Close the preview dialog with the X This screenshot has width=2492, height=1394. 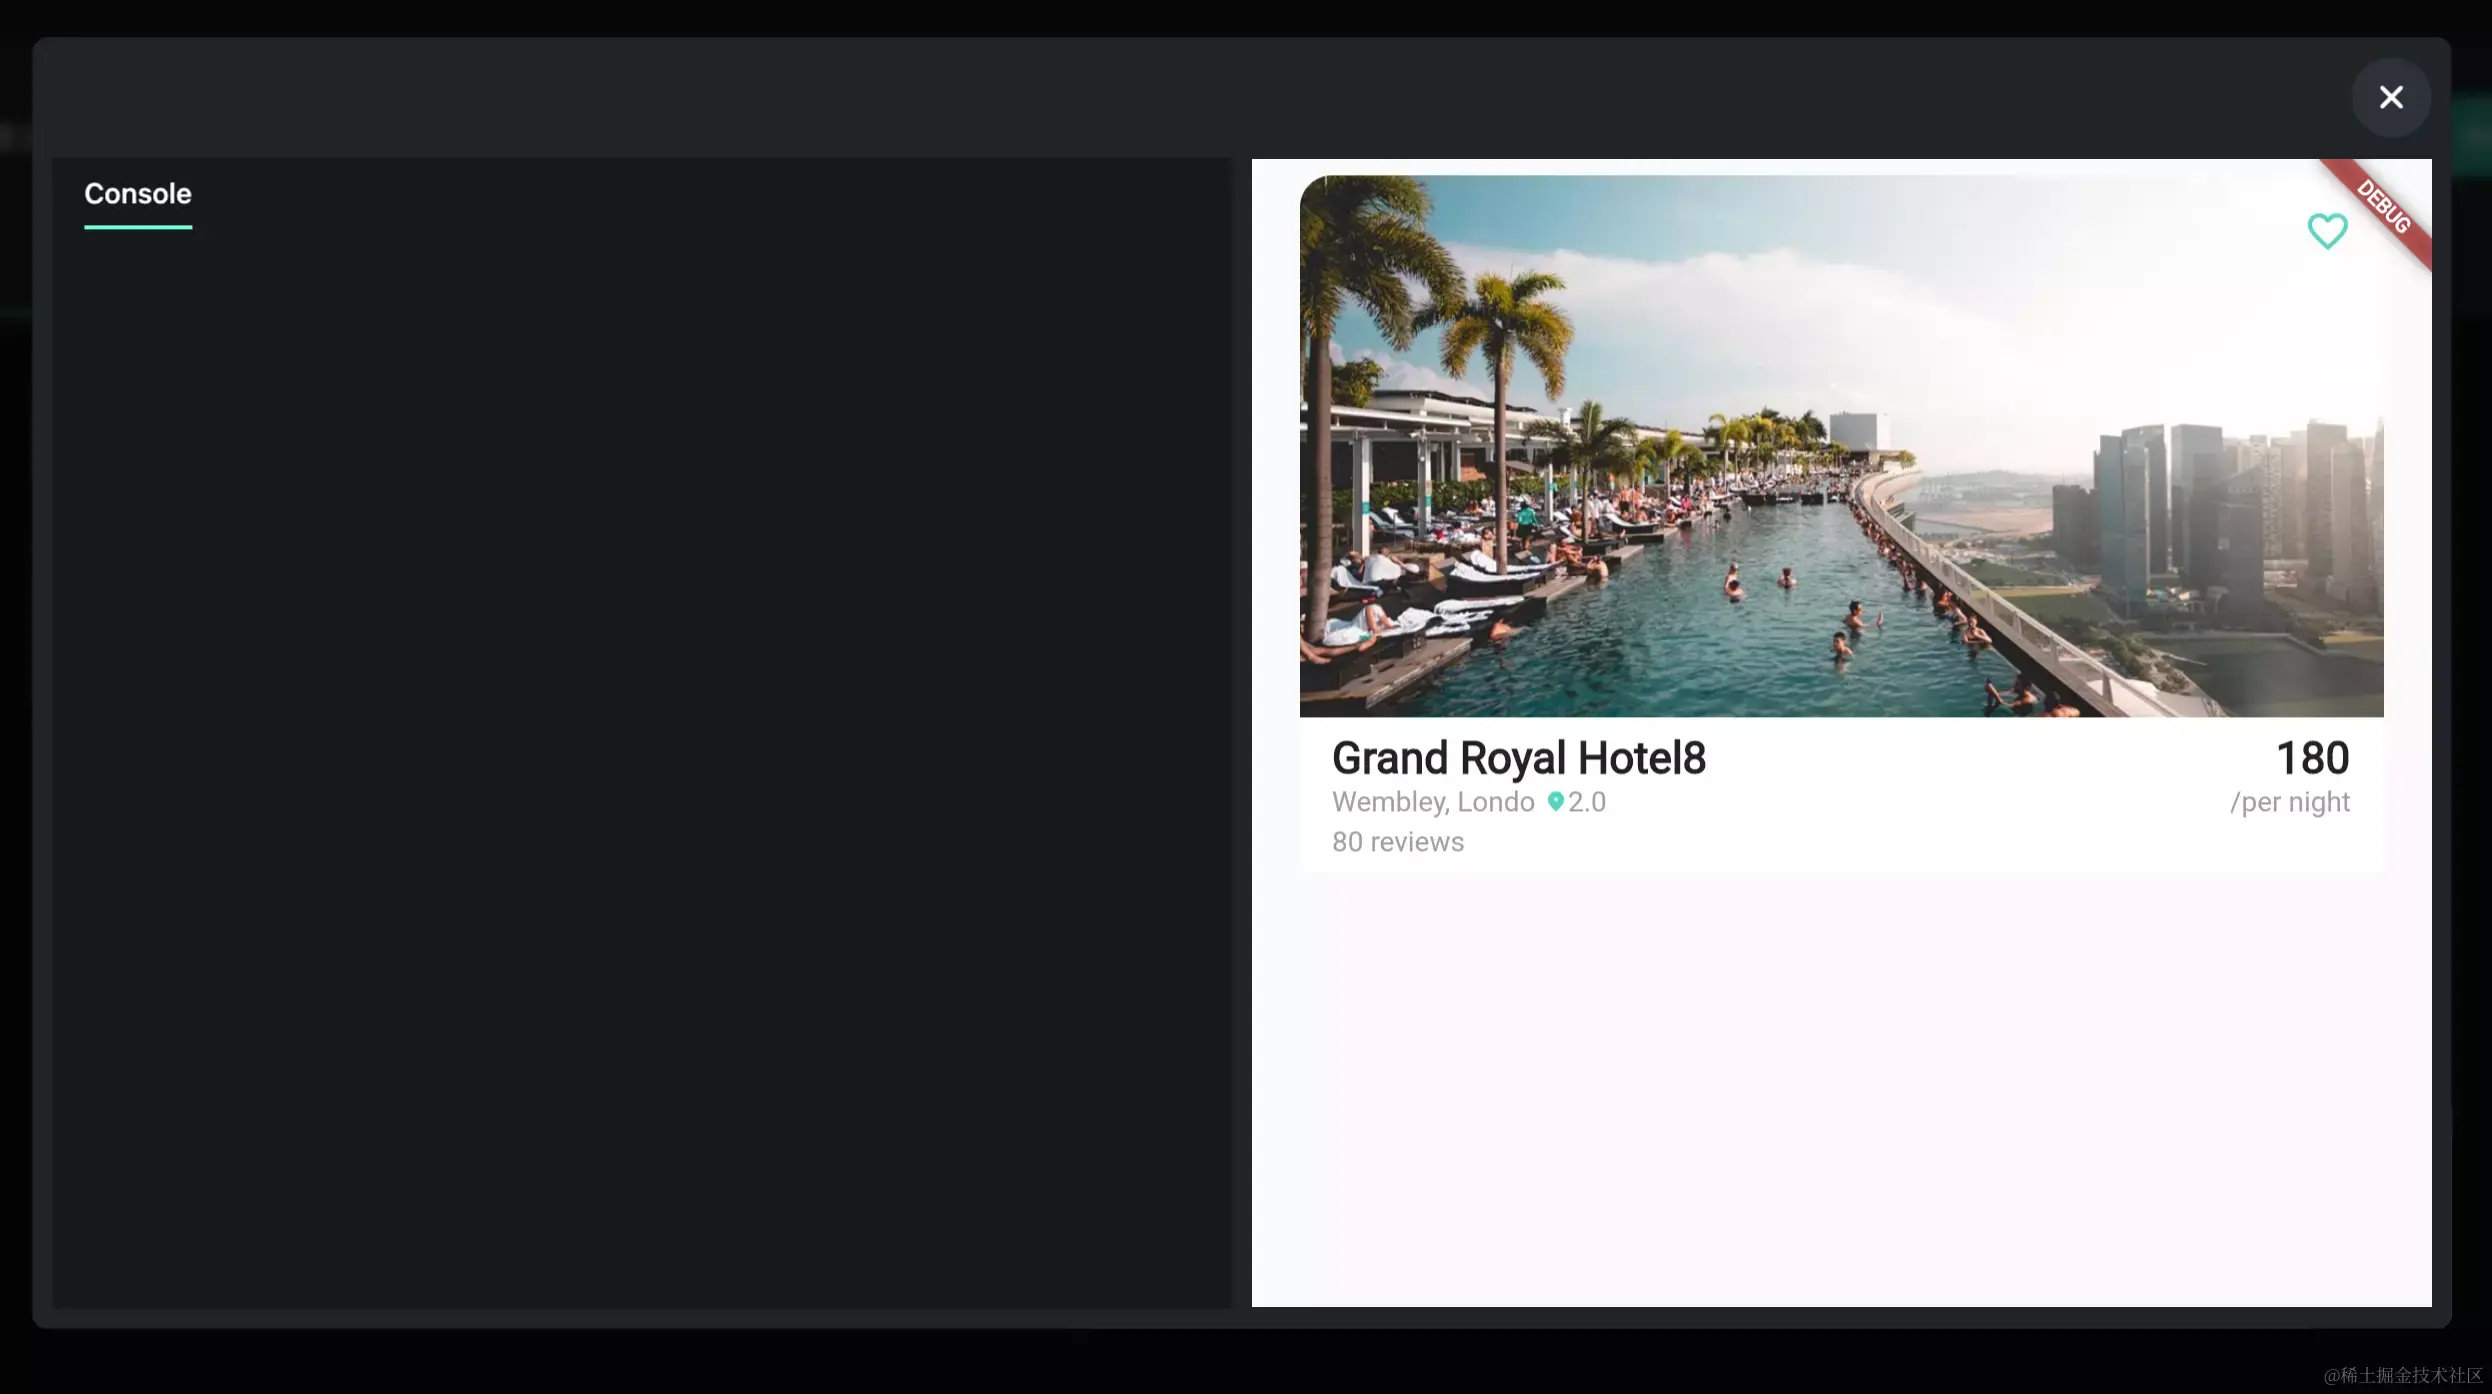tap(2390, 97)
